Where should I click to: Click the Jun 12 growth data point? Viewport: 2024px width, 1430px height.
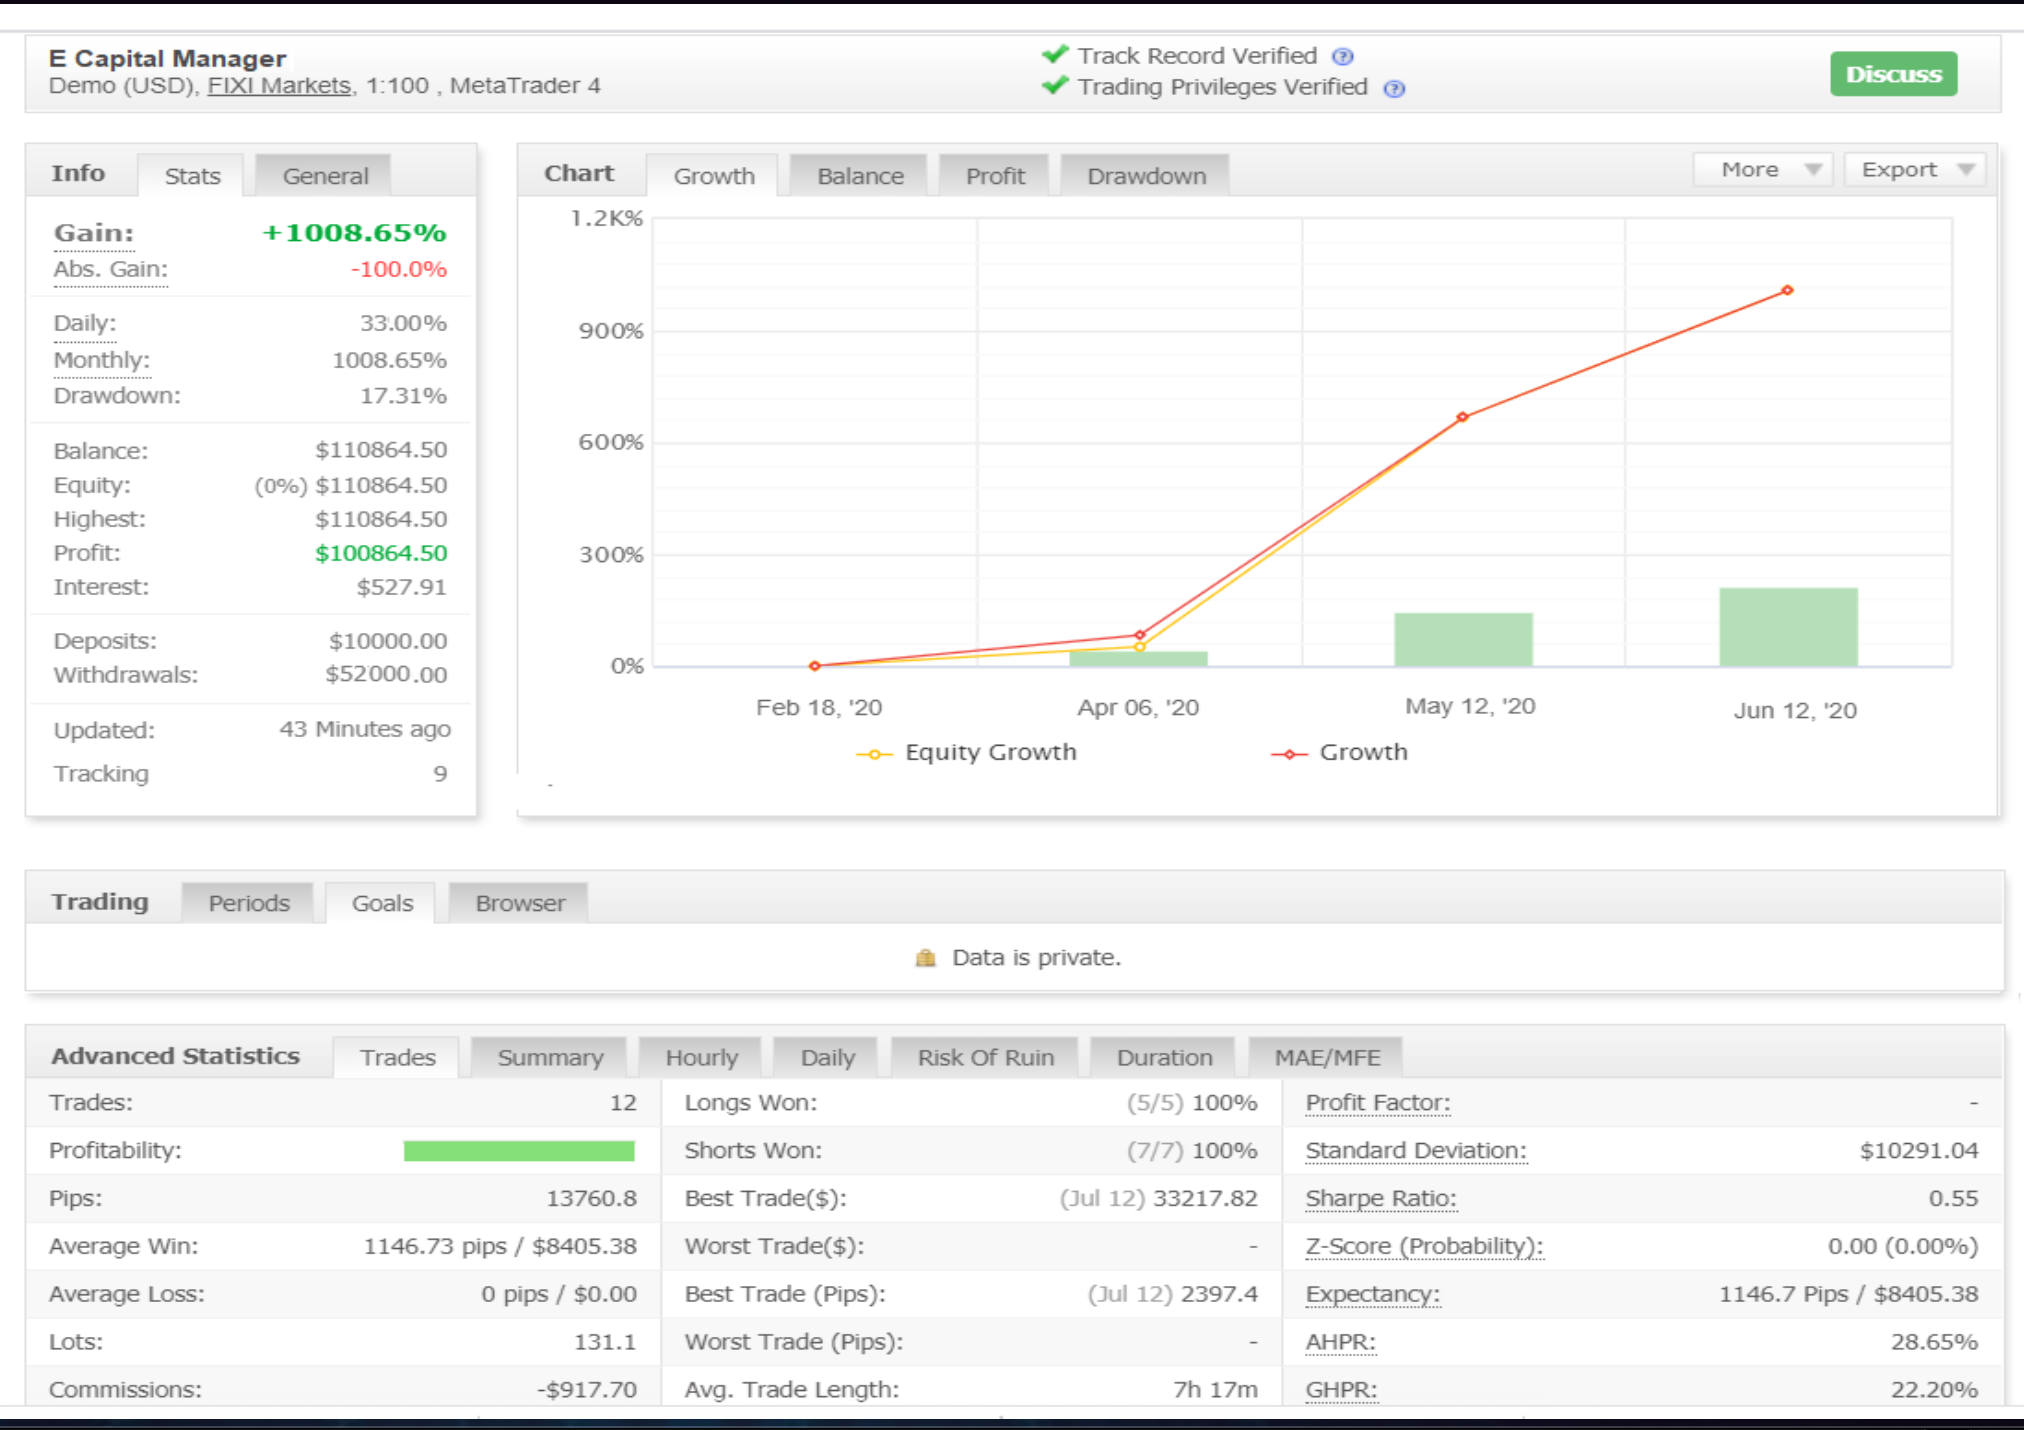1787,291
